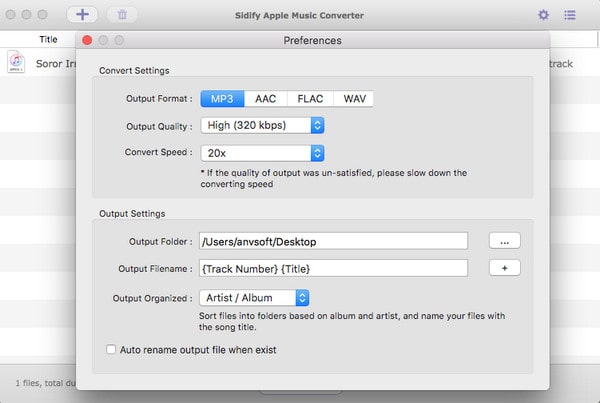The width and height of the screenshot is (600, 403).
Task: Open the Output Quality dropdown
Action: (262, 126)
